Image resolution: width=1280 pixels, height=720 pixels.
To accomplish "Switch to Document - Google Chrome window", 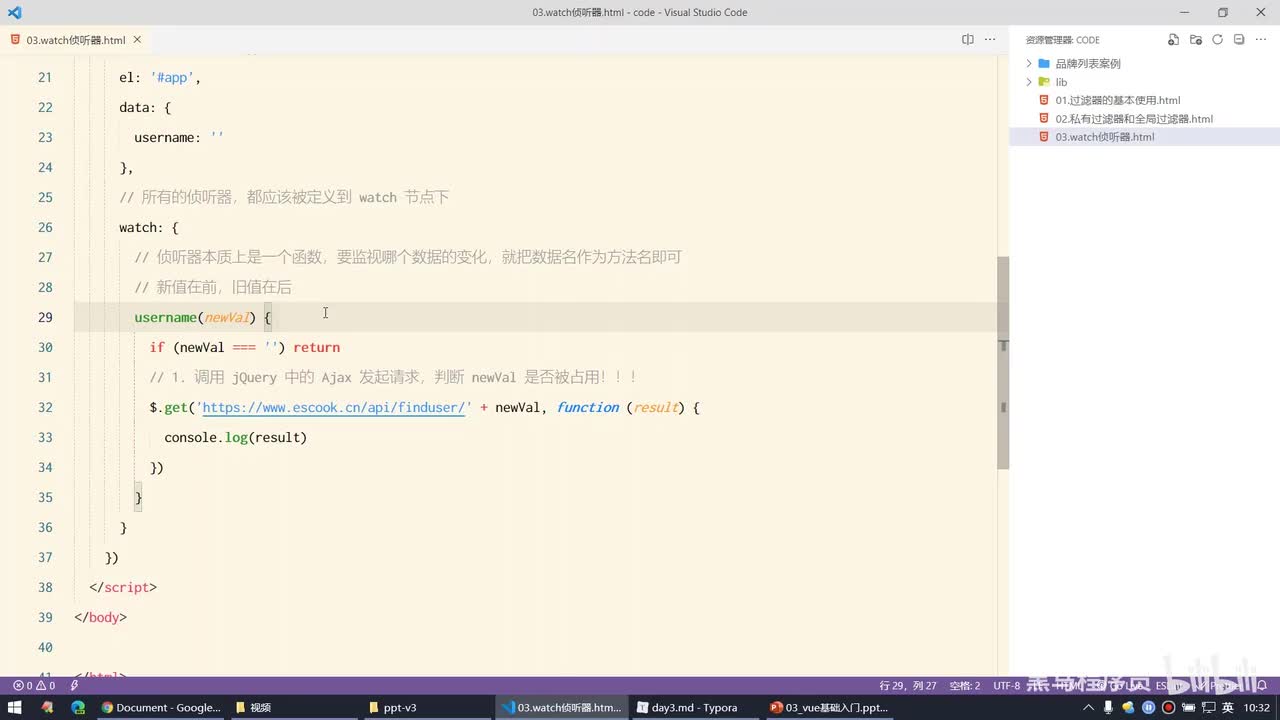I will 161,707.
